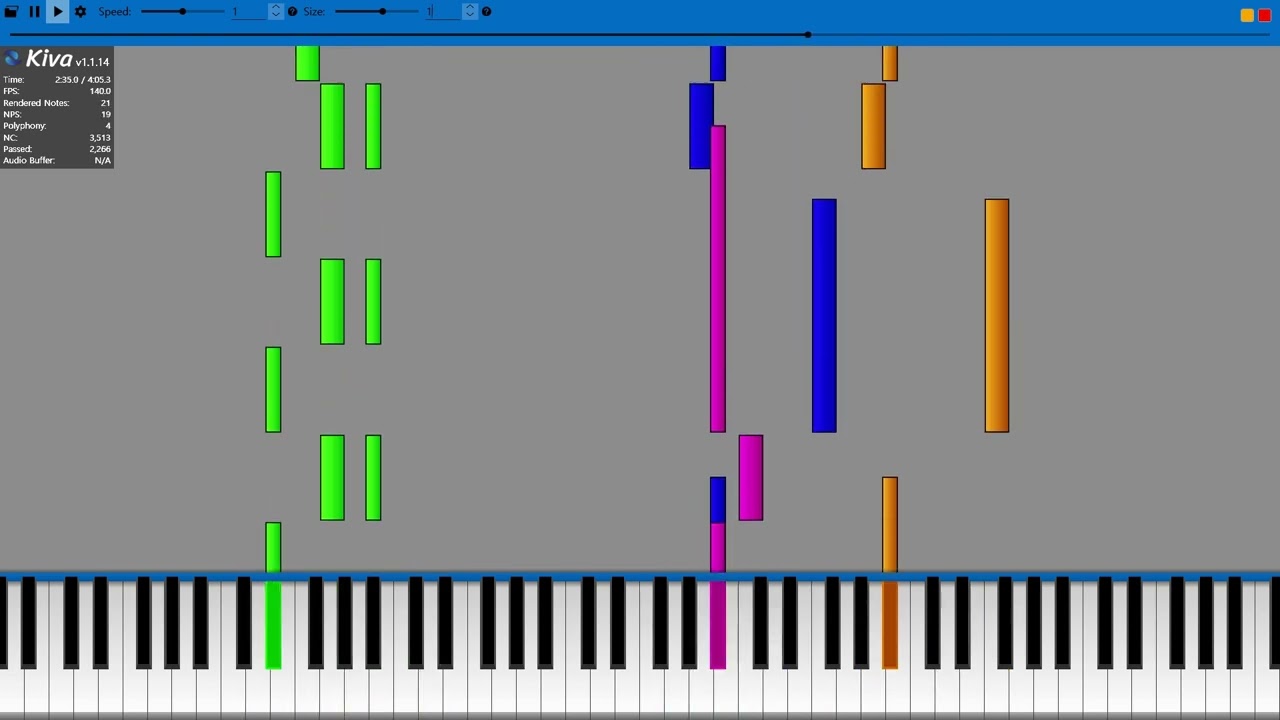1280x720 pixels.
Task: Click the Size value stepper arrows
Action: tap(470, 11)
